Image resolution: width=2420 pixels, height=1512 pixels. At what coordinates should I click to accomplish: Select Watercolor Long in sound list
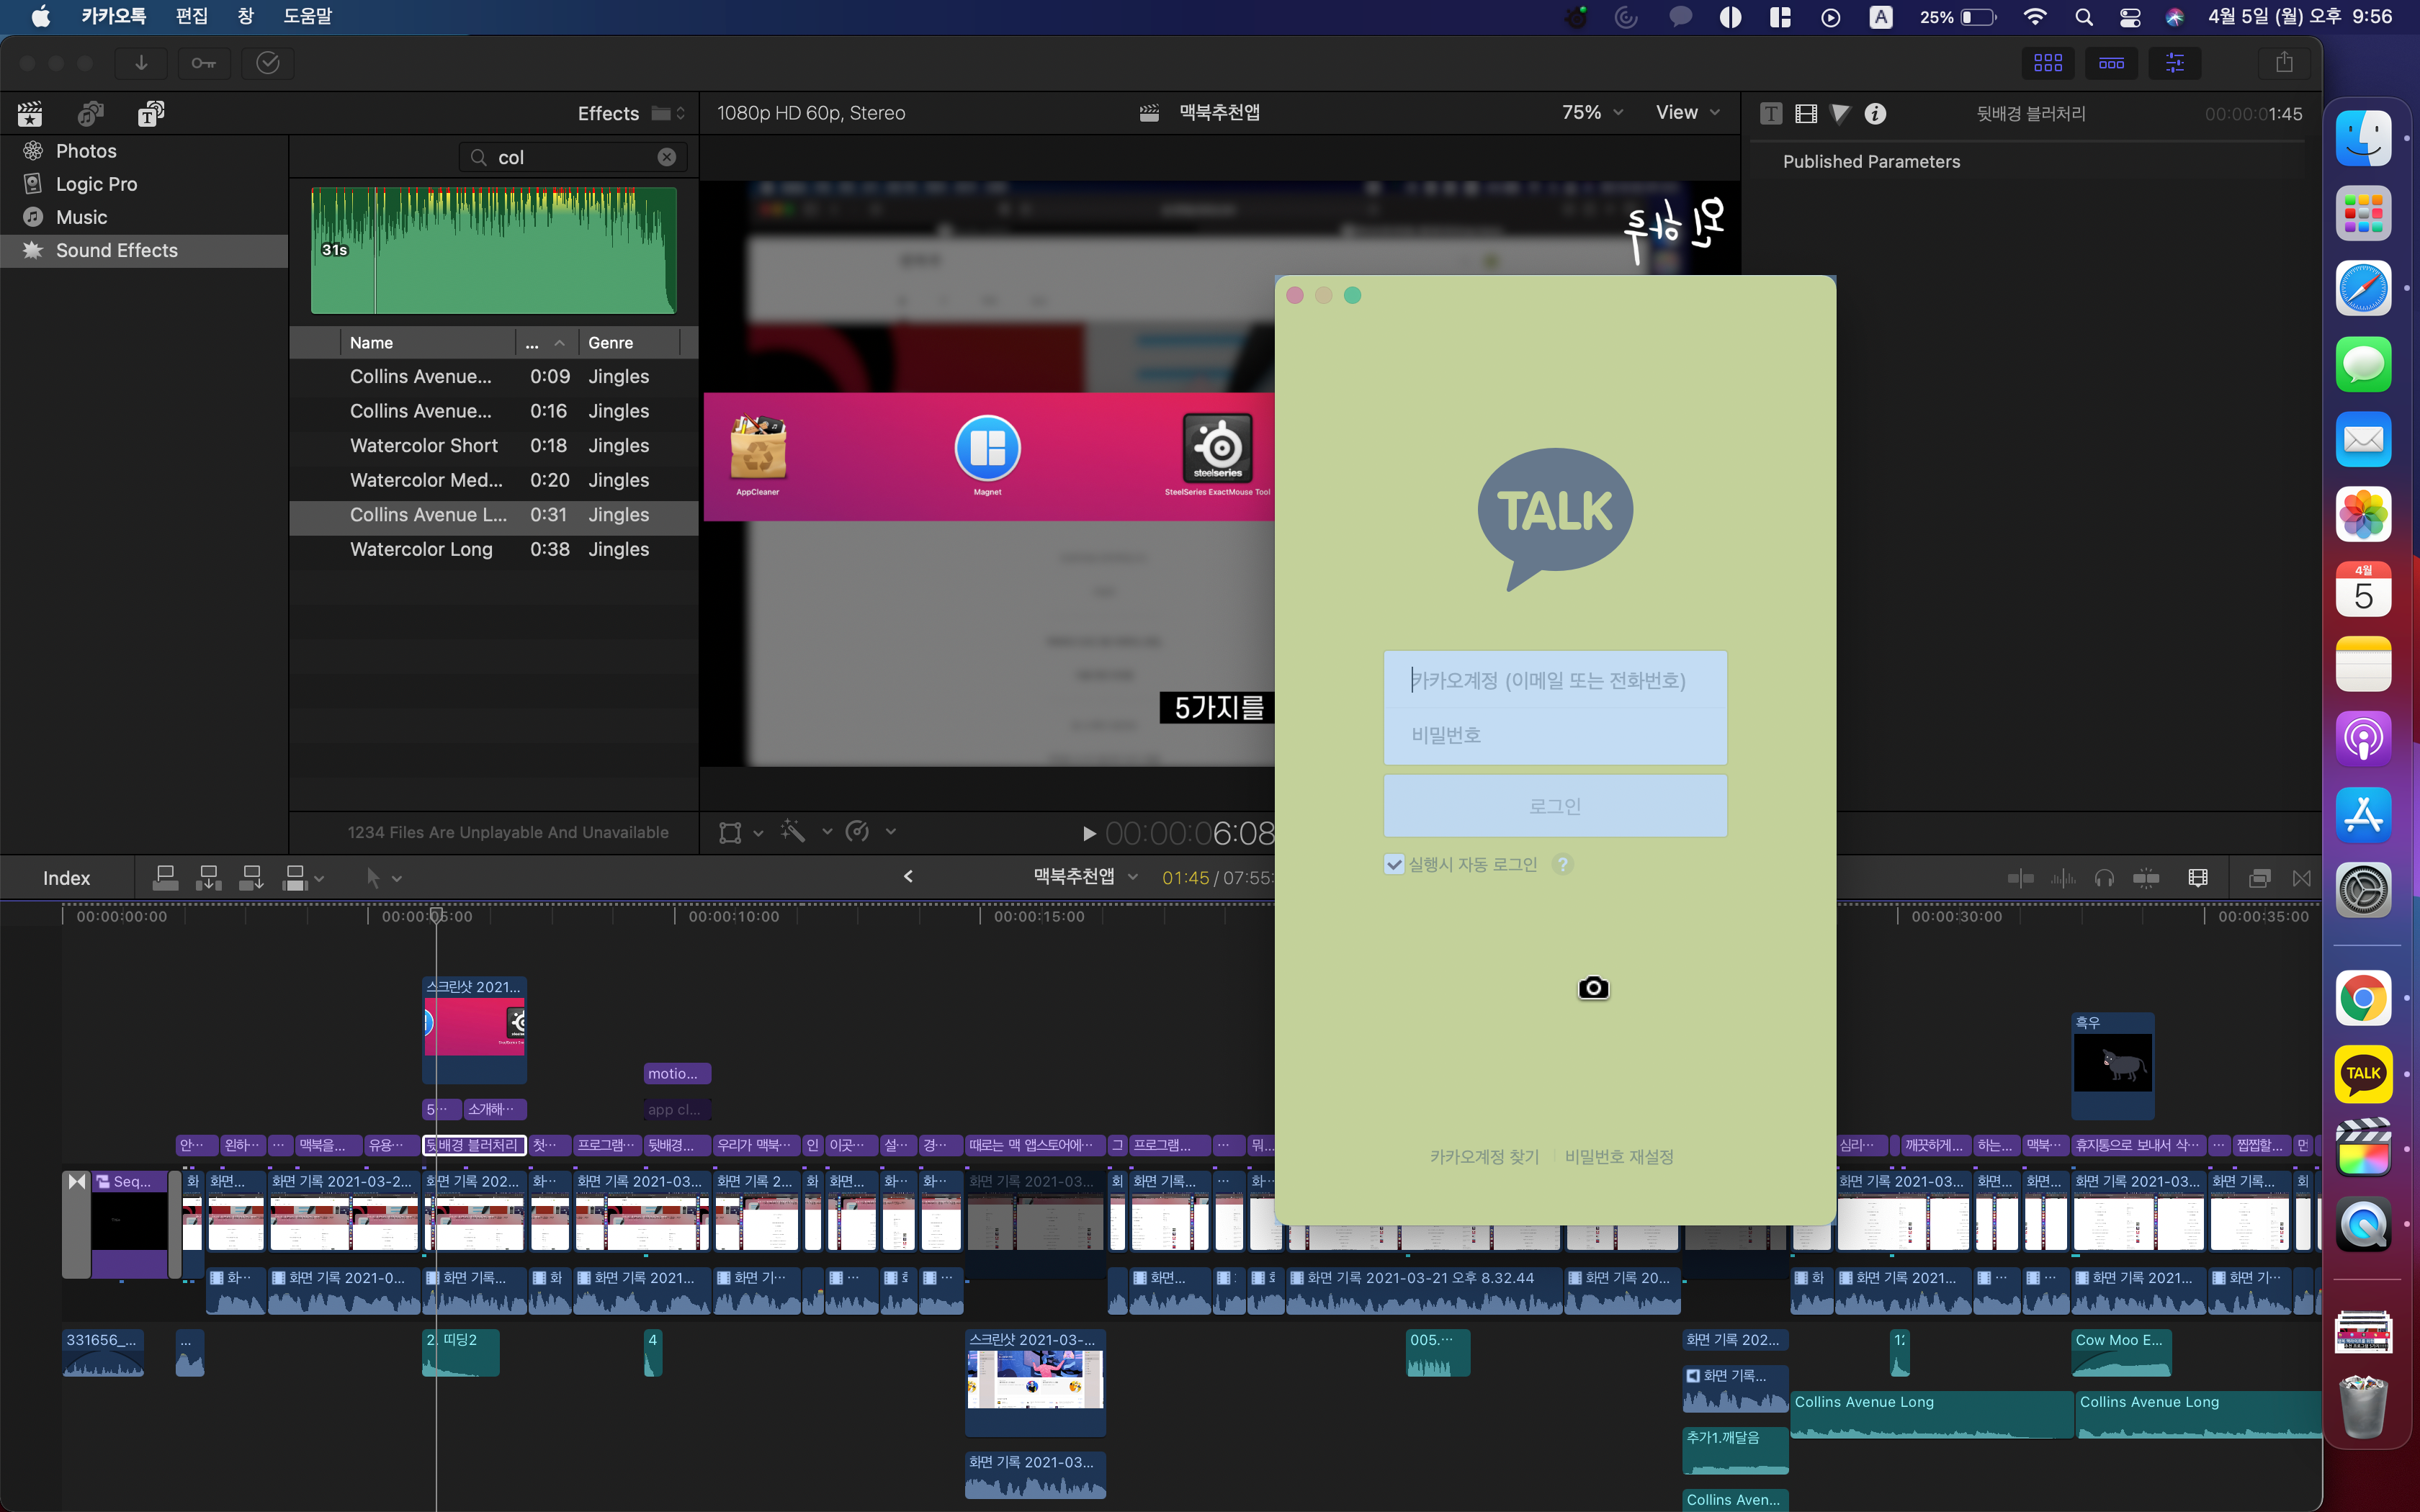(x=421, y=549)
